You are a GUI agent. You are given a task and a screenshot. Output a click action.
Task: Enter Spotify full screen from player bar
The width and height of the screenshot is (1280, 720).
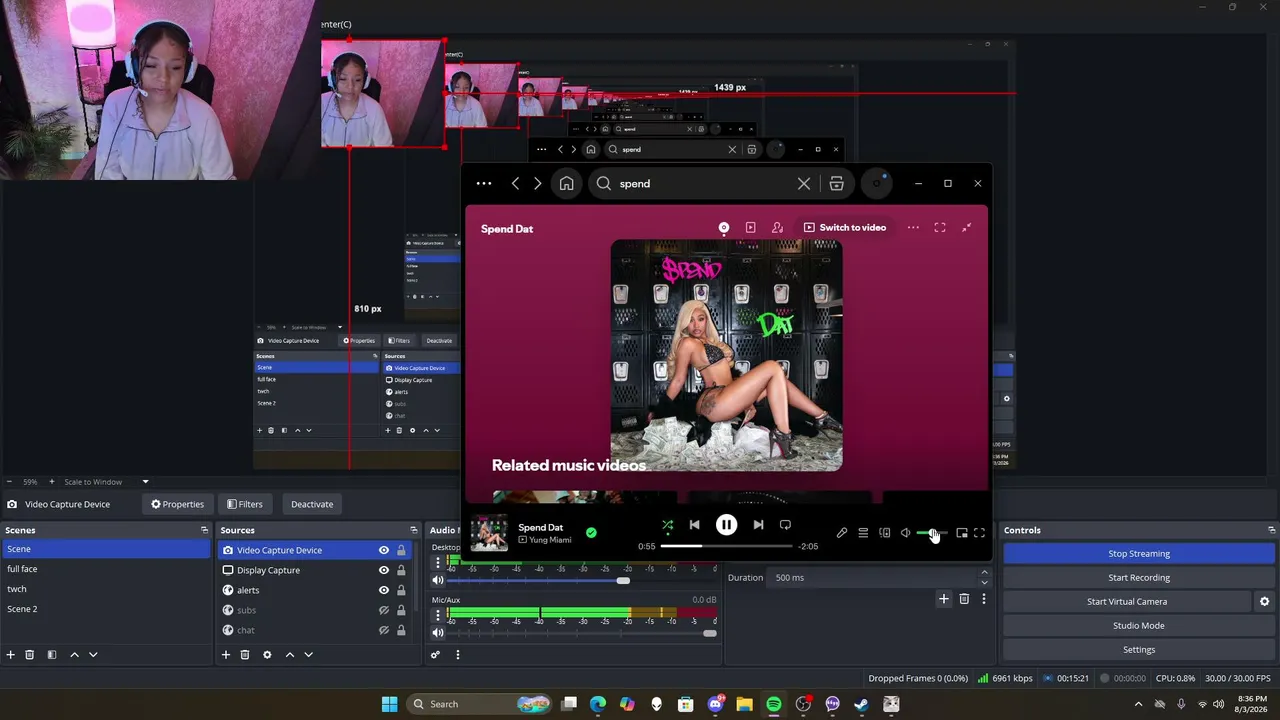coord(980,533)
